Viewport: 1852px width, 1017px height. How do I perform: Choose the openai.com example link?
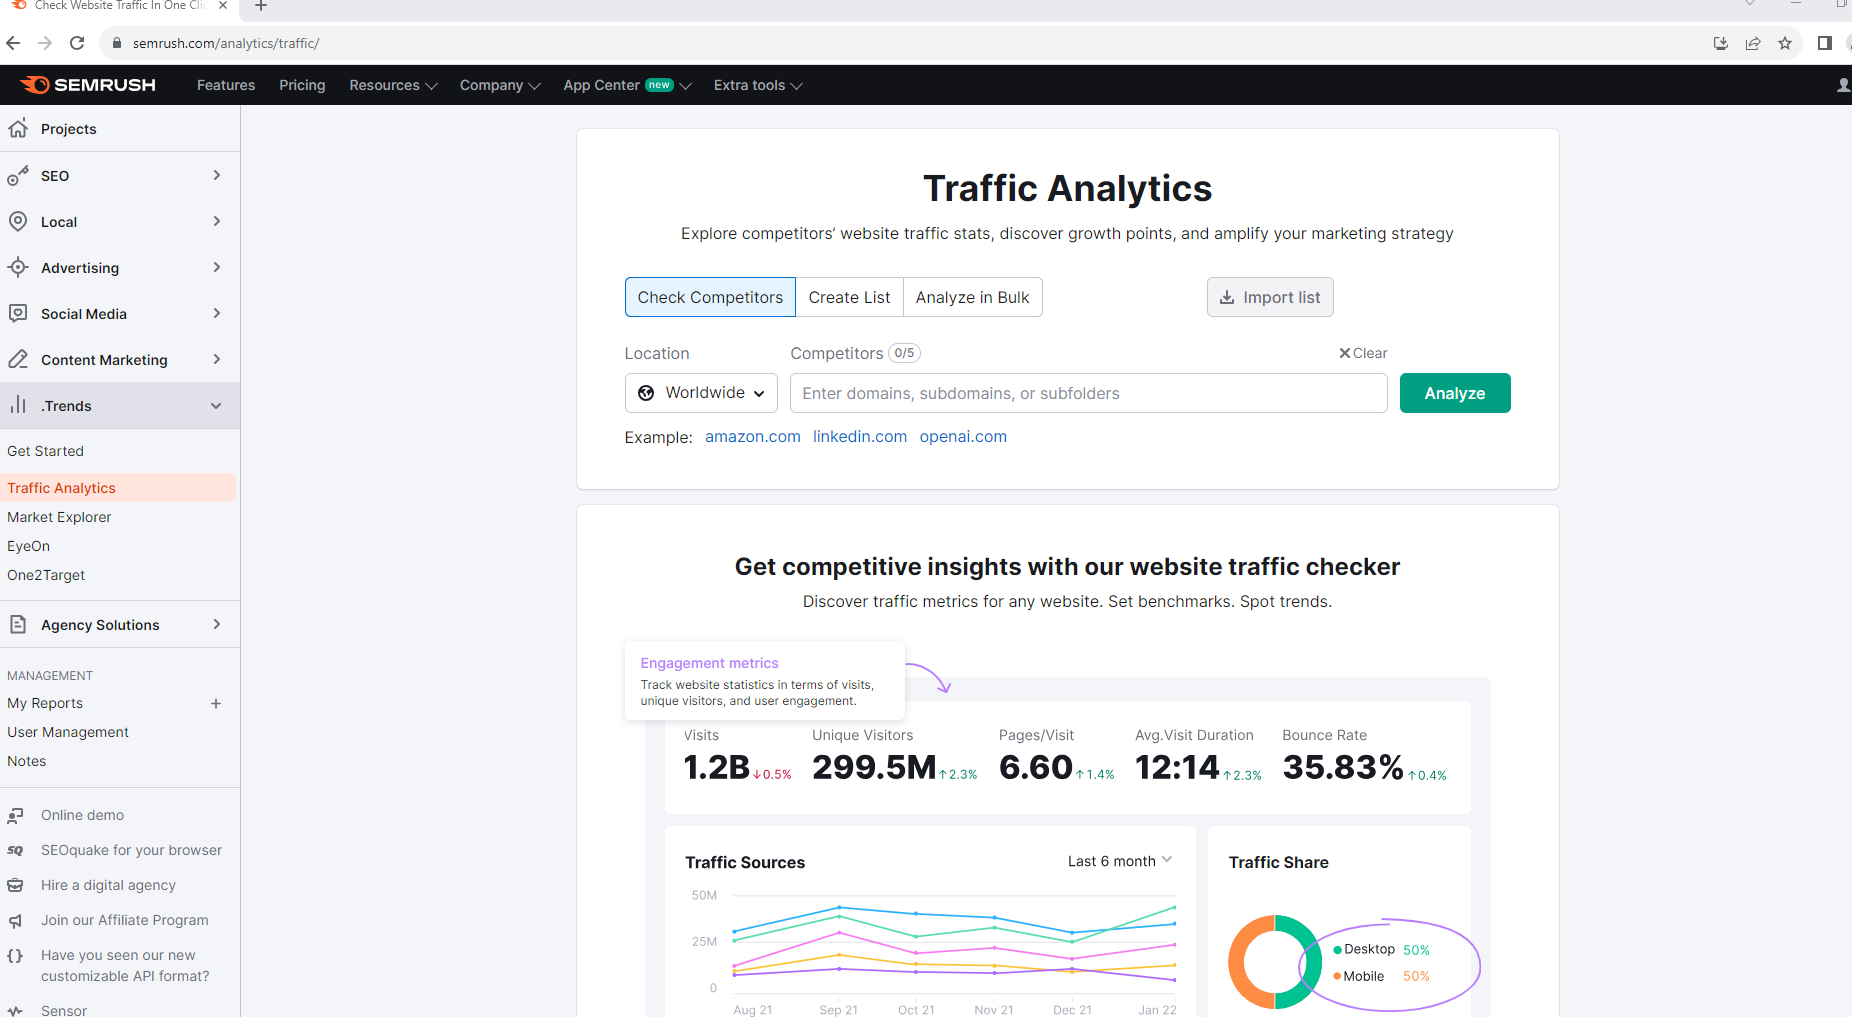(963, 436)
